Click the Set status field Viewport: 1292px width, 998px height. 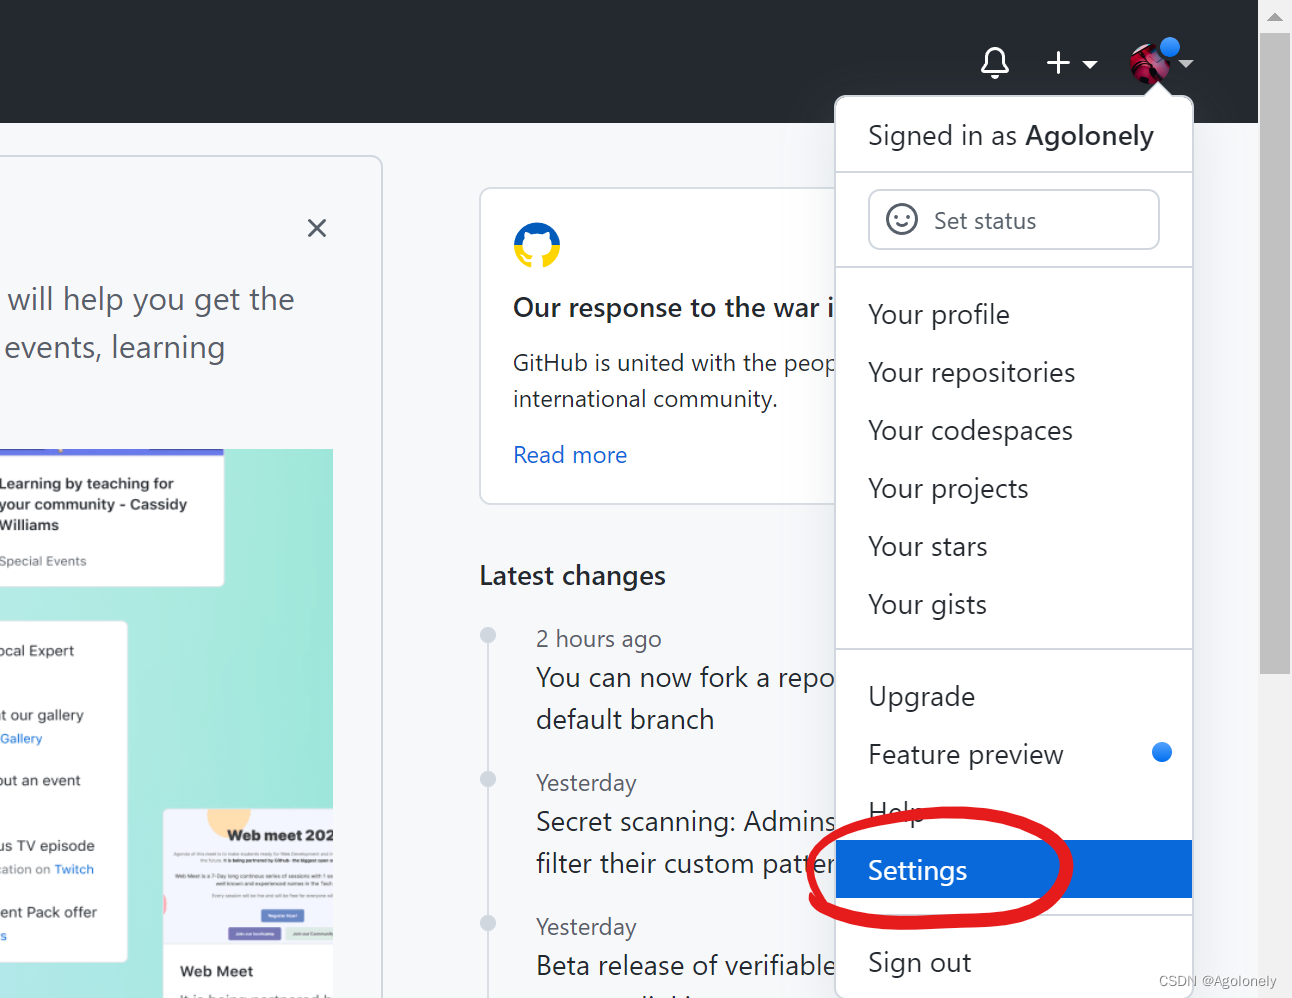1014,220
